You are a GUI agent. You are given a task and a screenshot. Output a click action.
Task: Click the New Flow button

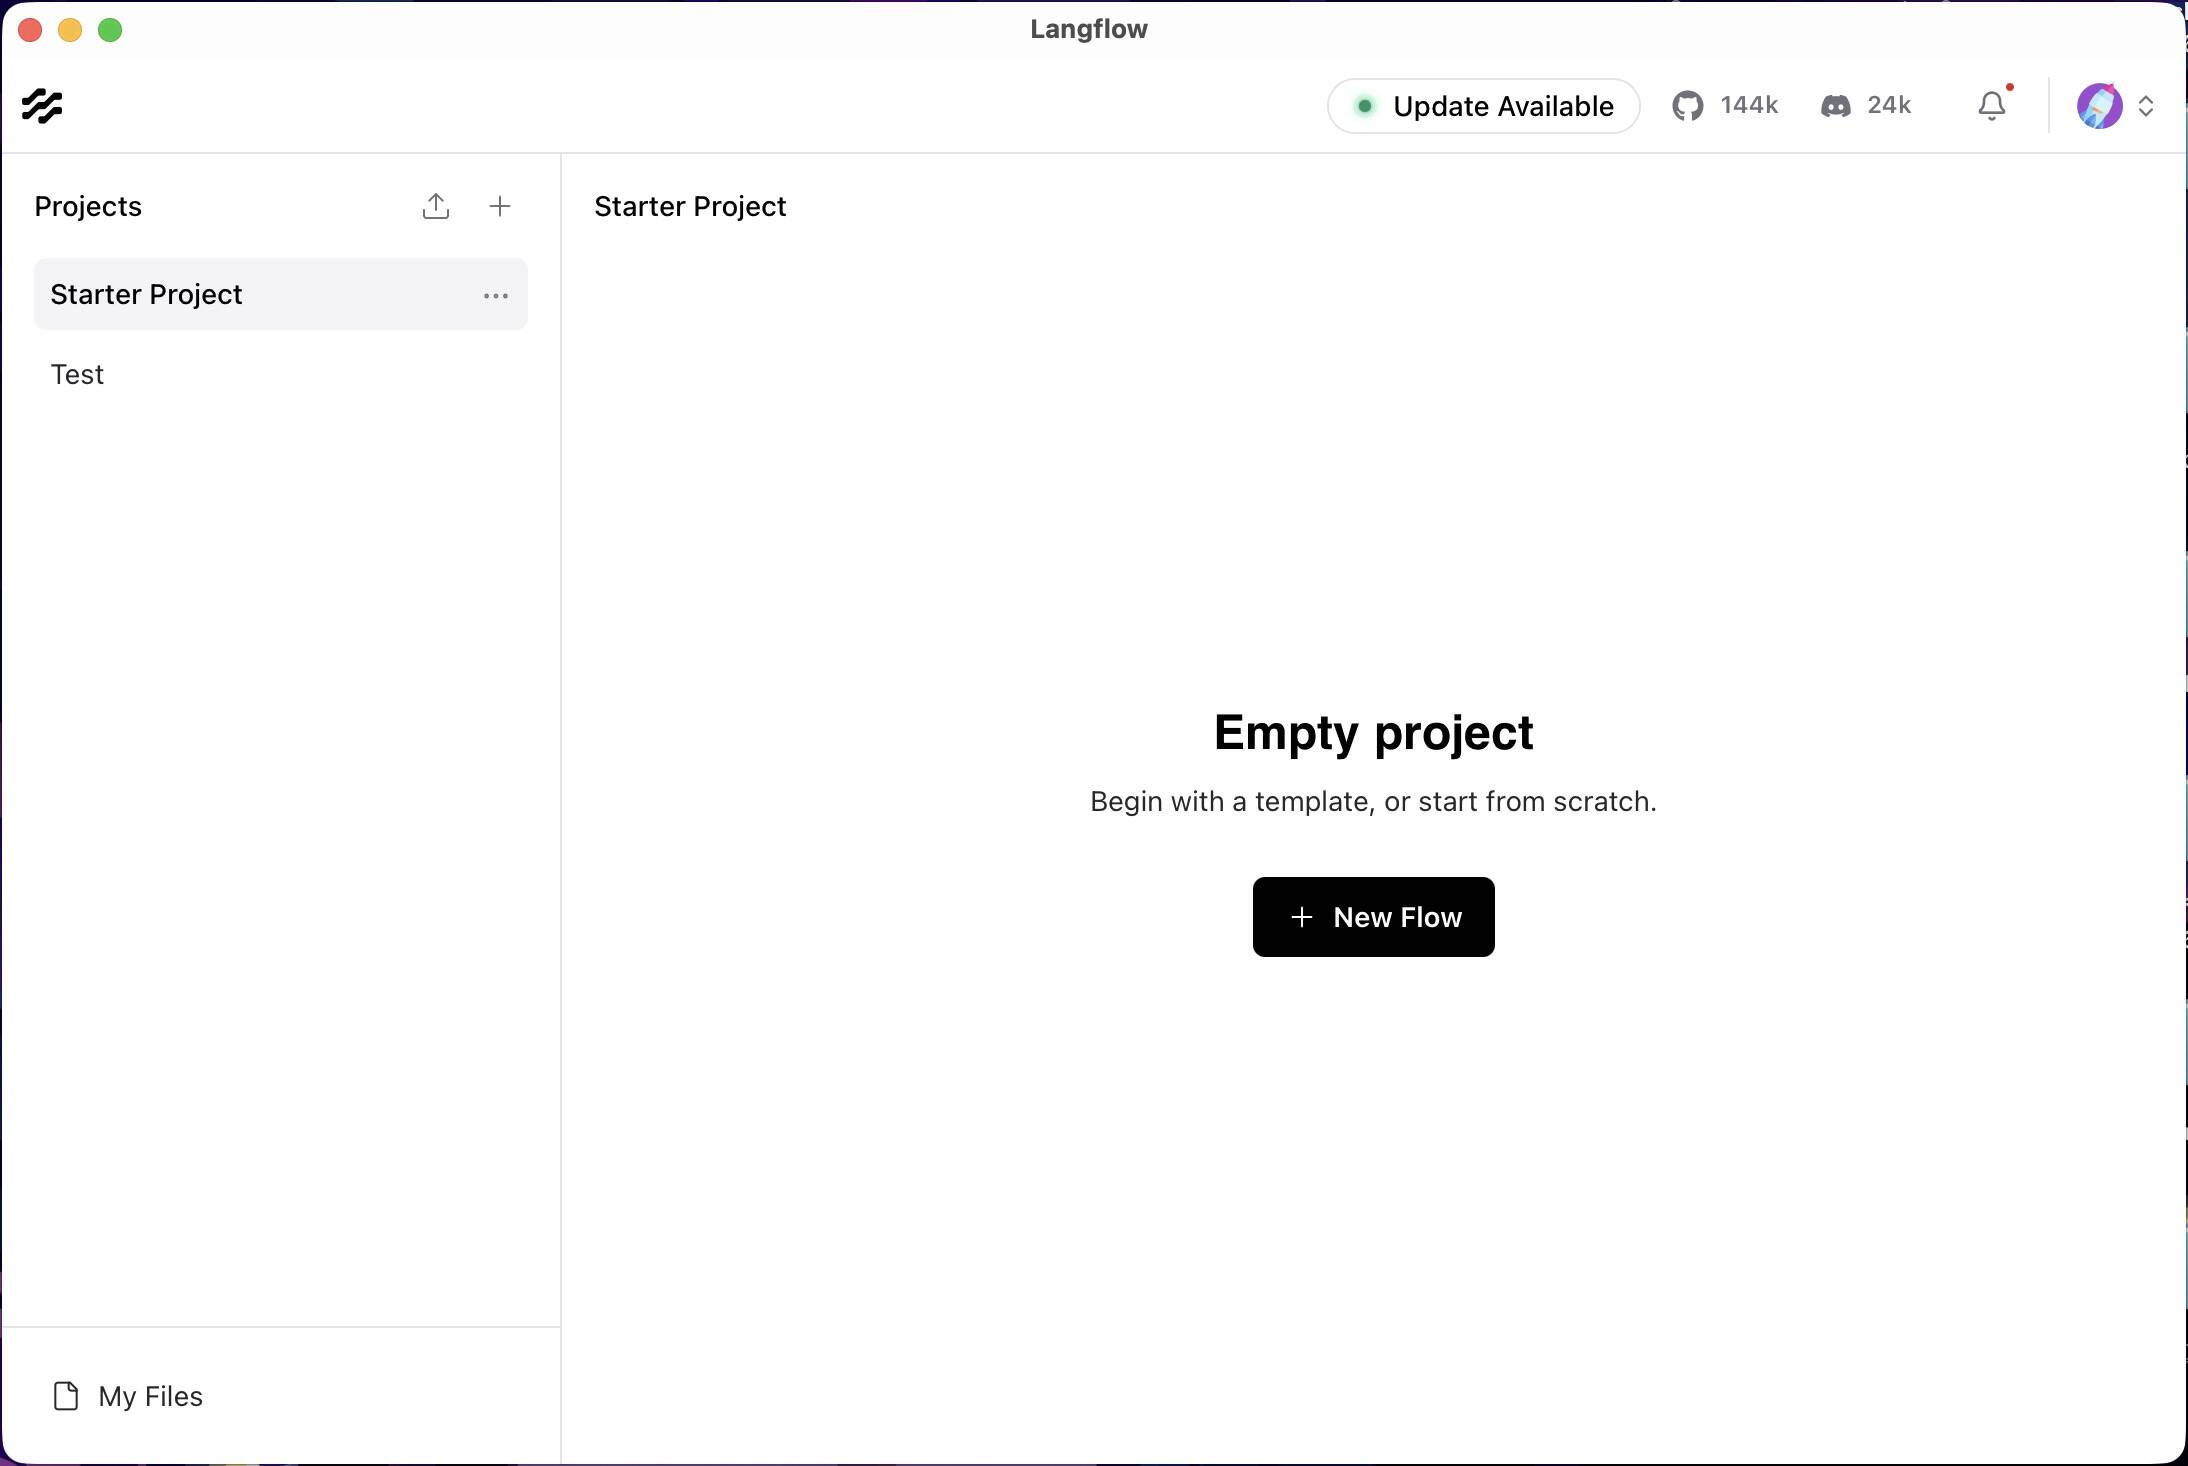tap(1373, 917)
